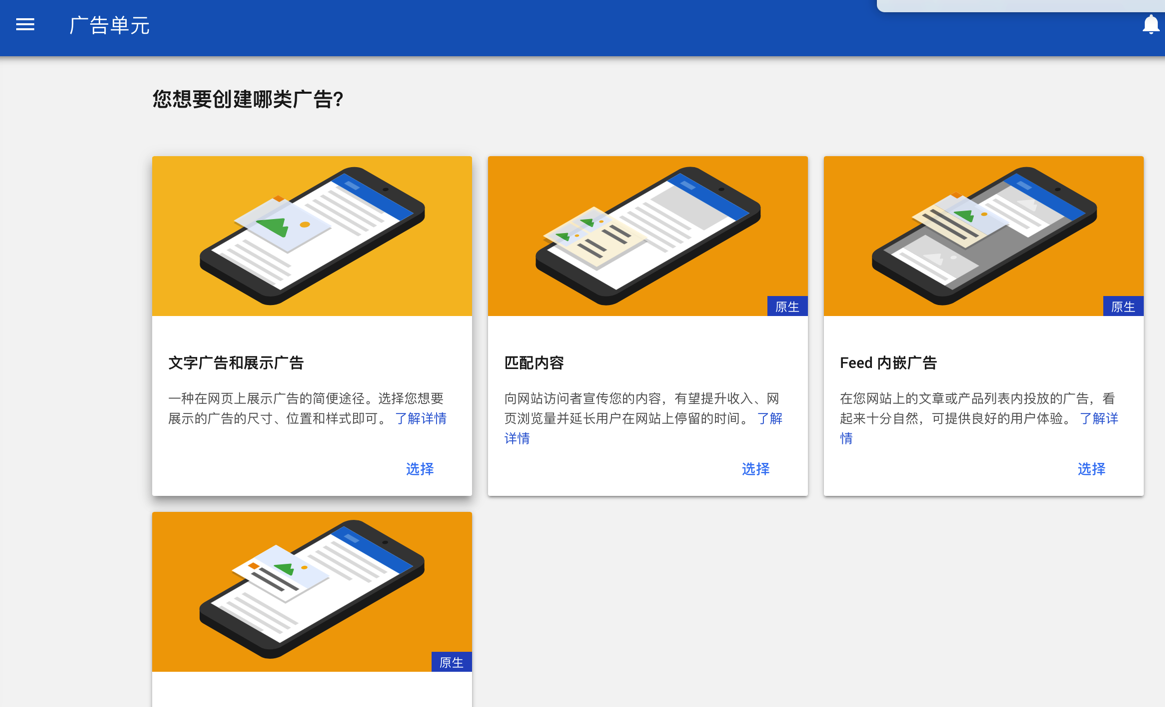The image size is (1165, 707).
Task: Click the Feed 内嵌广告 card title
Action: tap(889, 362)
